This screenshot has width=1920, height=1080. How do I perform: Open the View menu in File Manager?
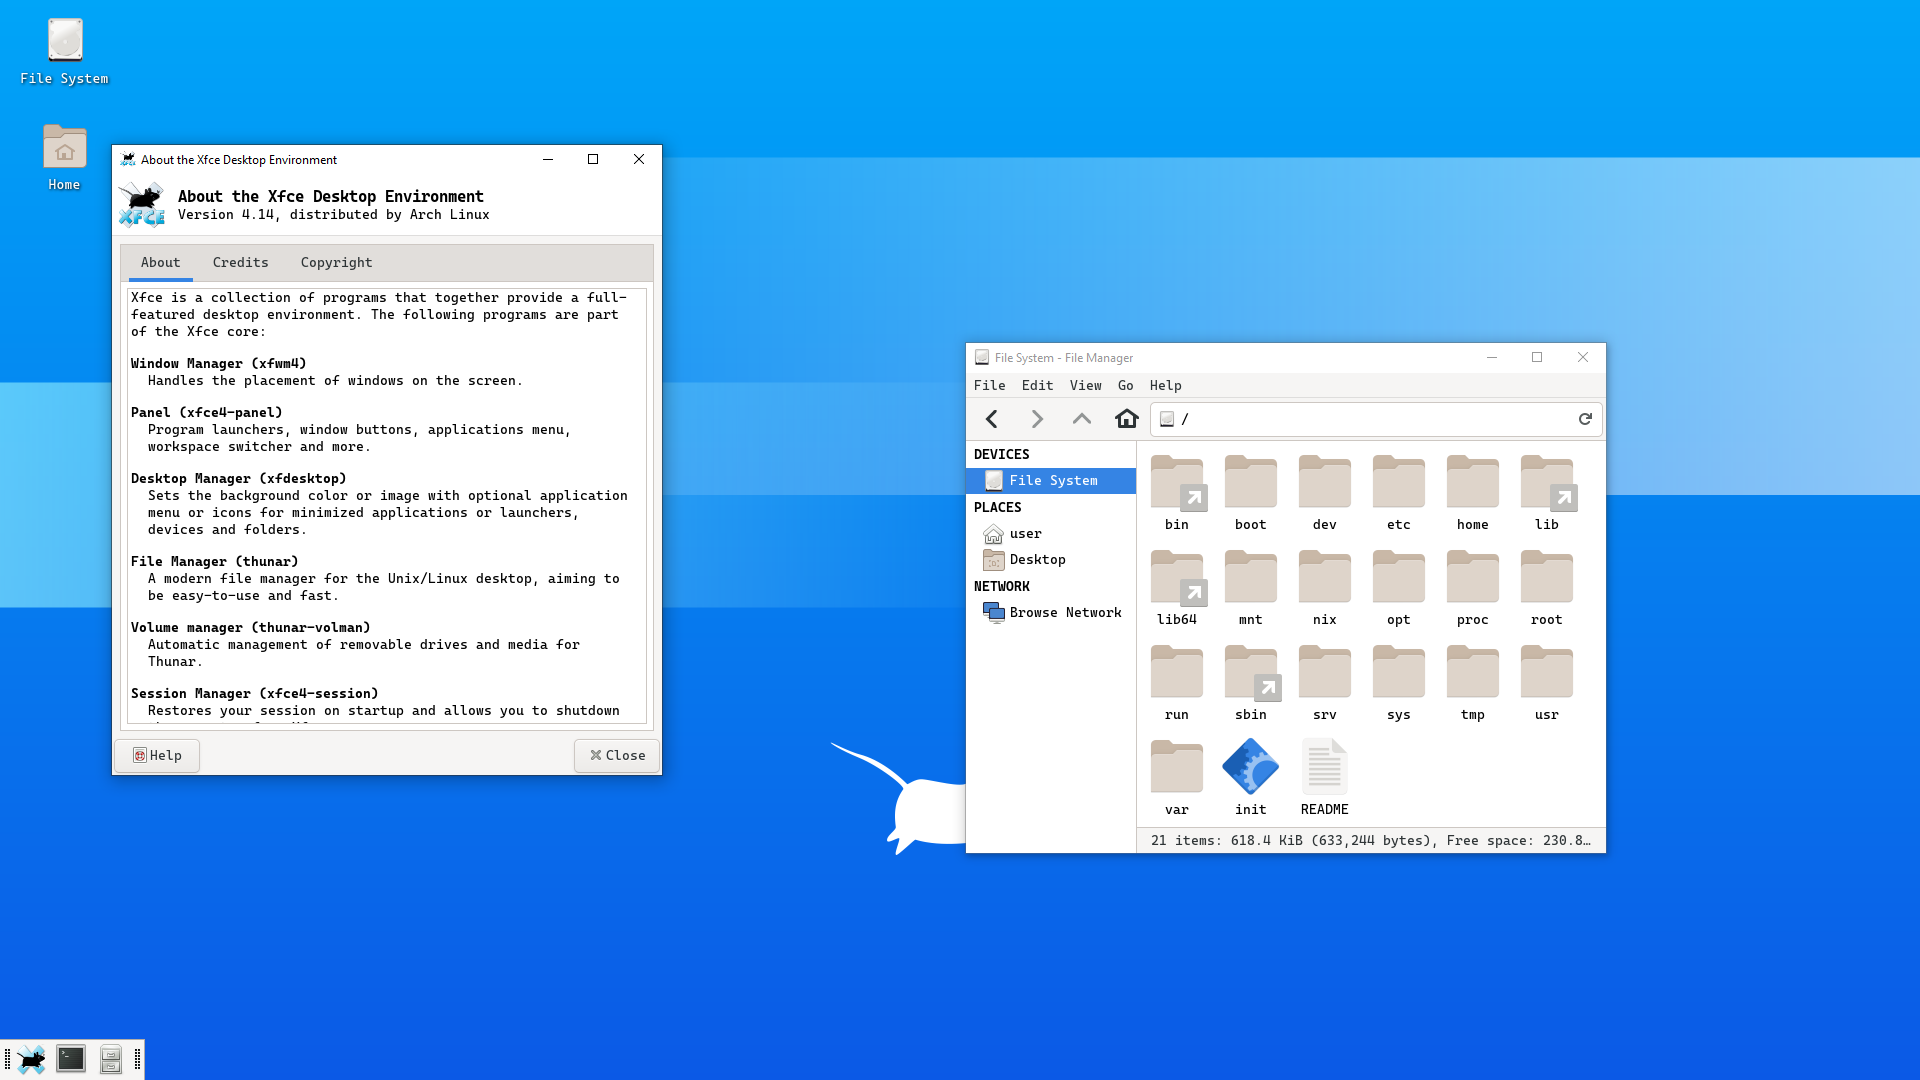tap(1085, 386)
